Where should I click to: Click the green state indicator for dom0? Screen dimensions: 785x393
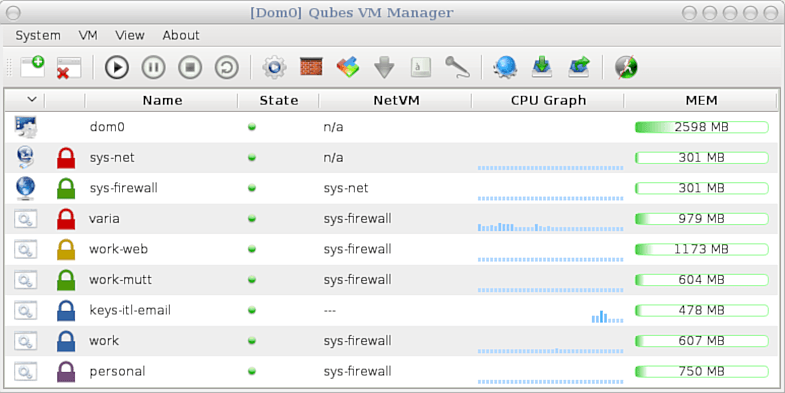(252, 127)
